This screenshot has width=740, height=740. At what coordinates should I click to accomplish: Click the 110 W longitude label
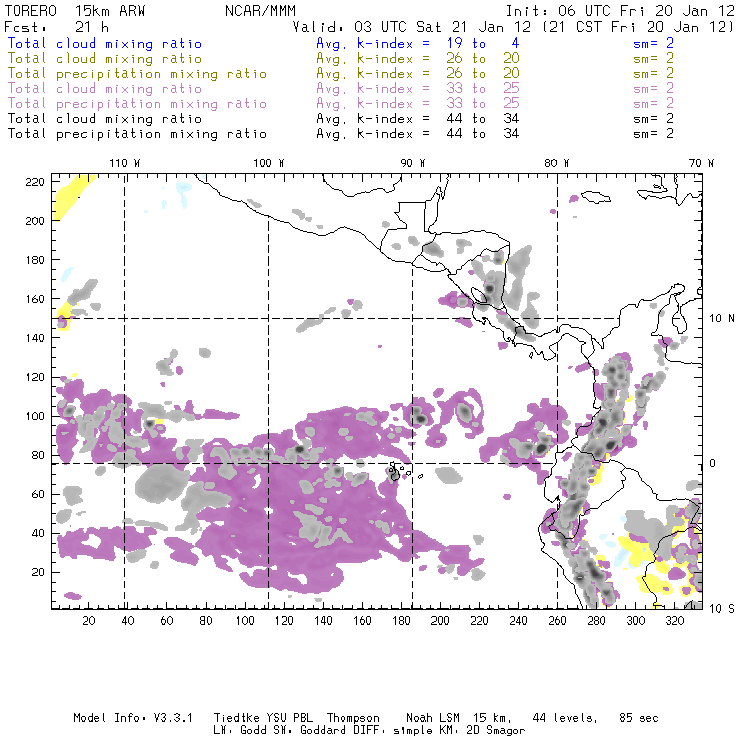point(124,163)
